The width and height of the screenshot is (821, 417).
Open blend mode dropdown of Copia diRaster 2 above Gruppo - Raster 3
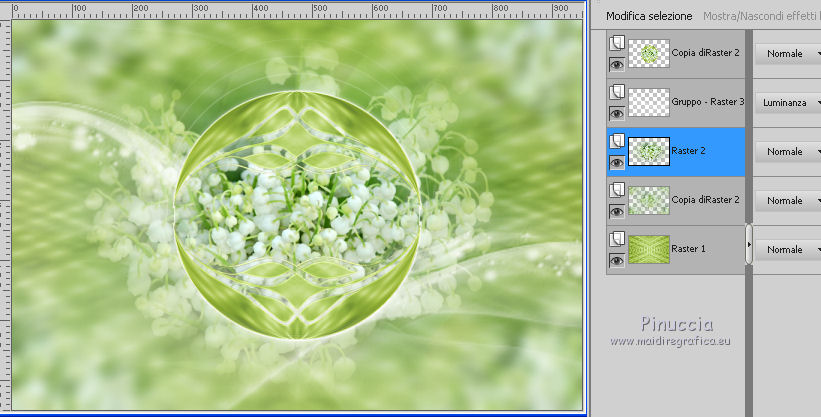pos(788,53)
